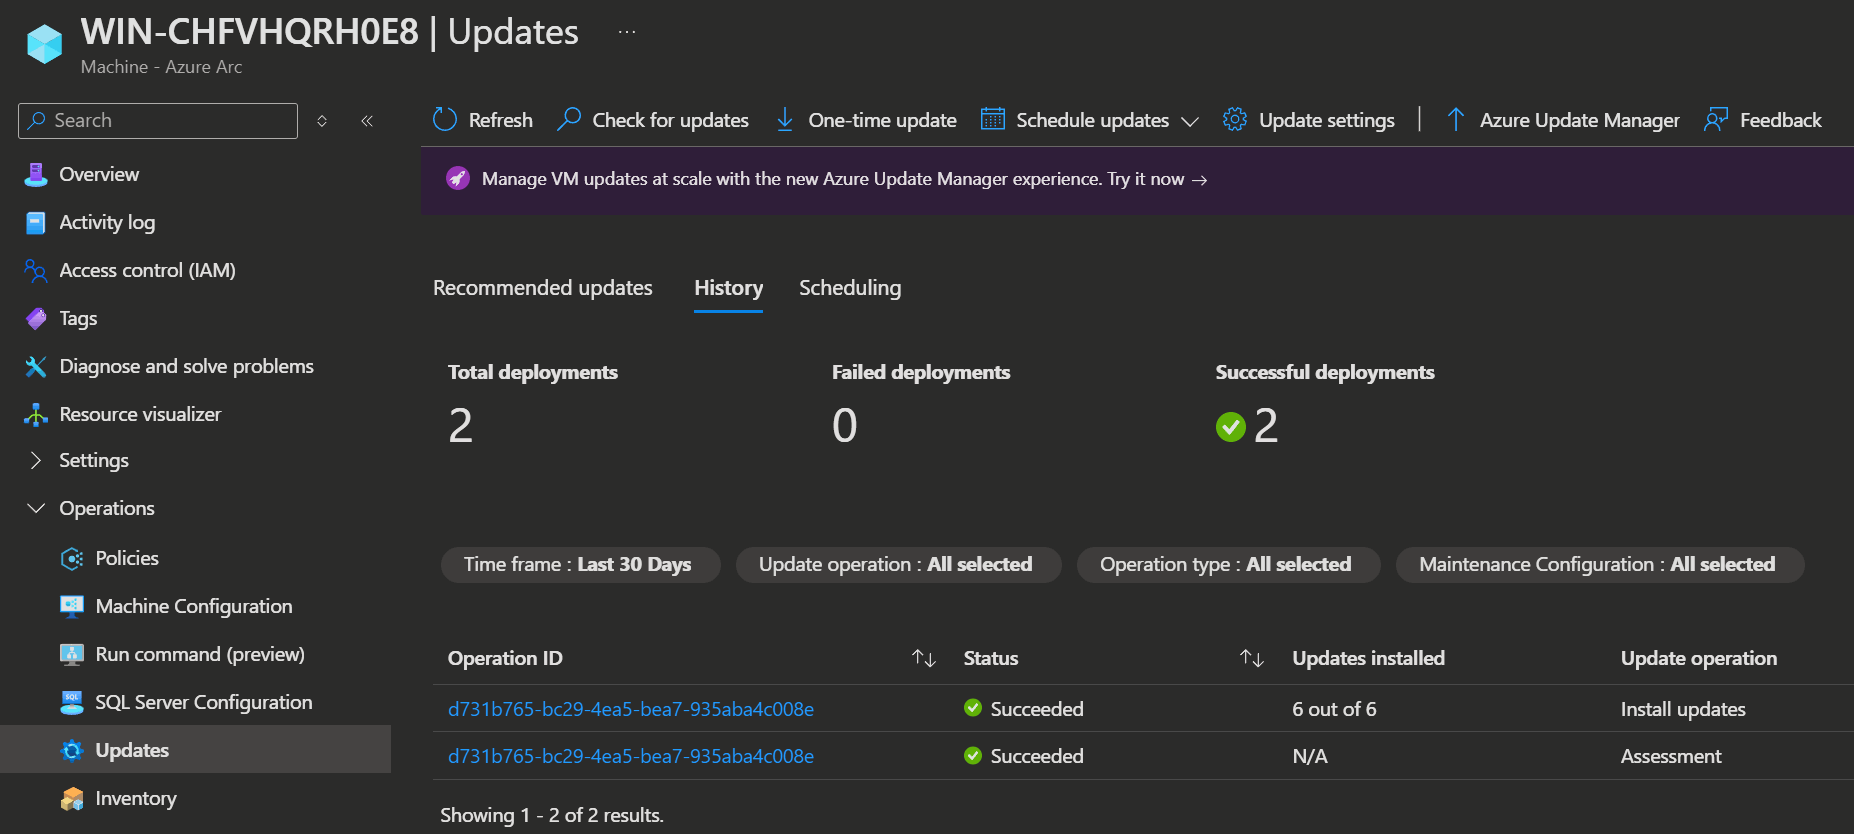Click the Azure Arc machine cube icon
The image size is (1854, 834).
pyautogui.click(x=44, y=43)
